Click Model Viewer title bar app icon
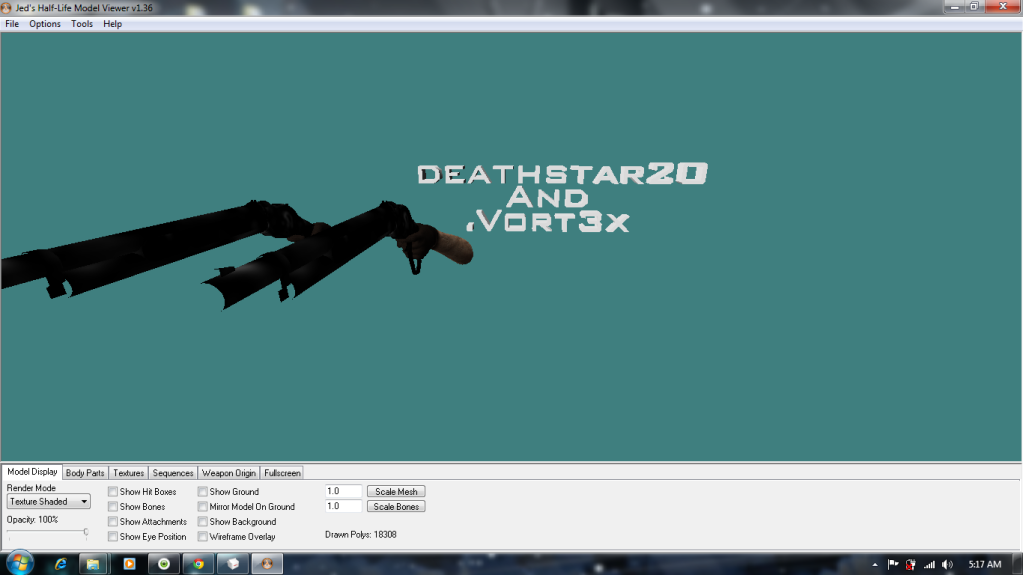1023x575 pixels. [7, 8]
